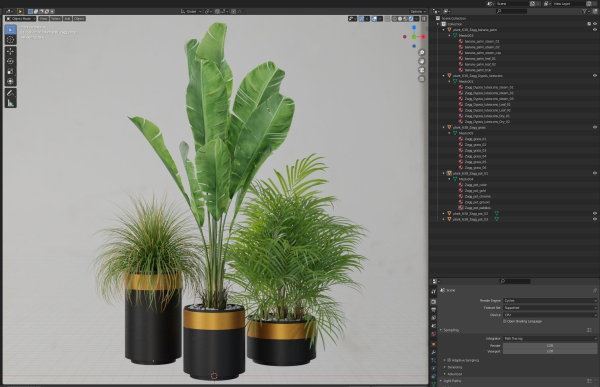Enable Open Shading Language checkbox
600x387 pixels.
click(x=505, y=321)
